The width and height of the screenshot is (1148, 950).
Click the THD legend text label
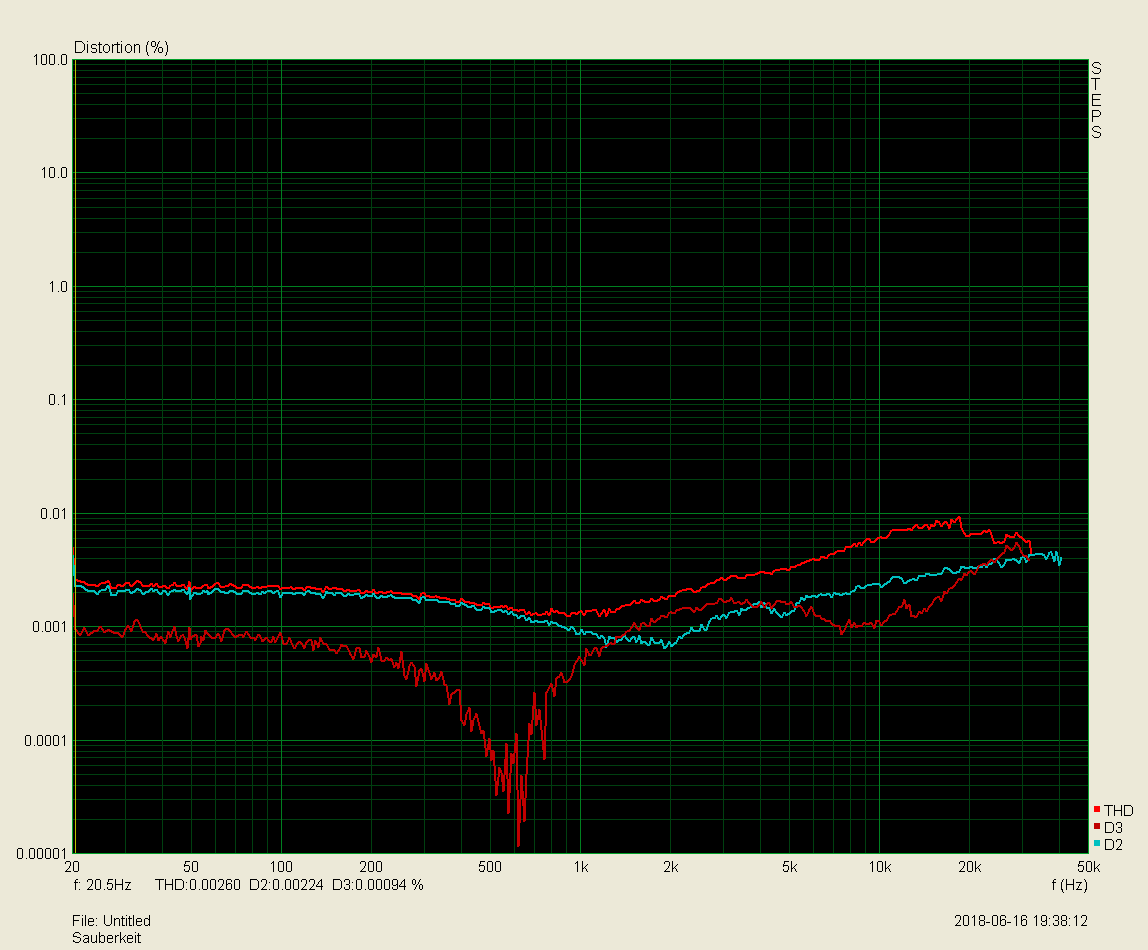tap(1119, 810)
